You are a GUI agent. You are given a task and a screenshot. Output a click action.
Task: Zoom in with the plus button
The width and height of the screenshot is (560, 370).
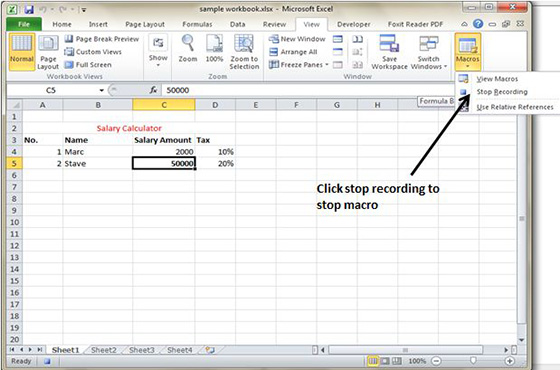tap(510, 361)
